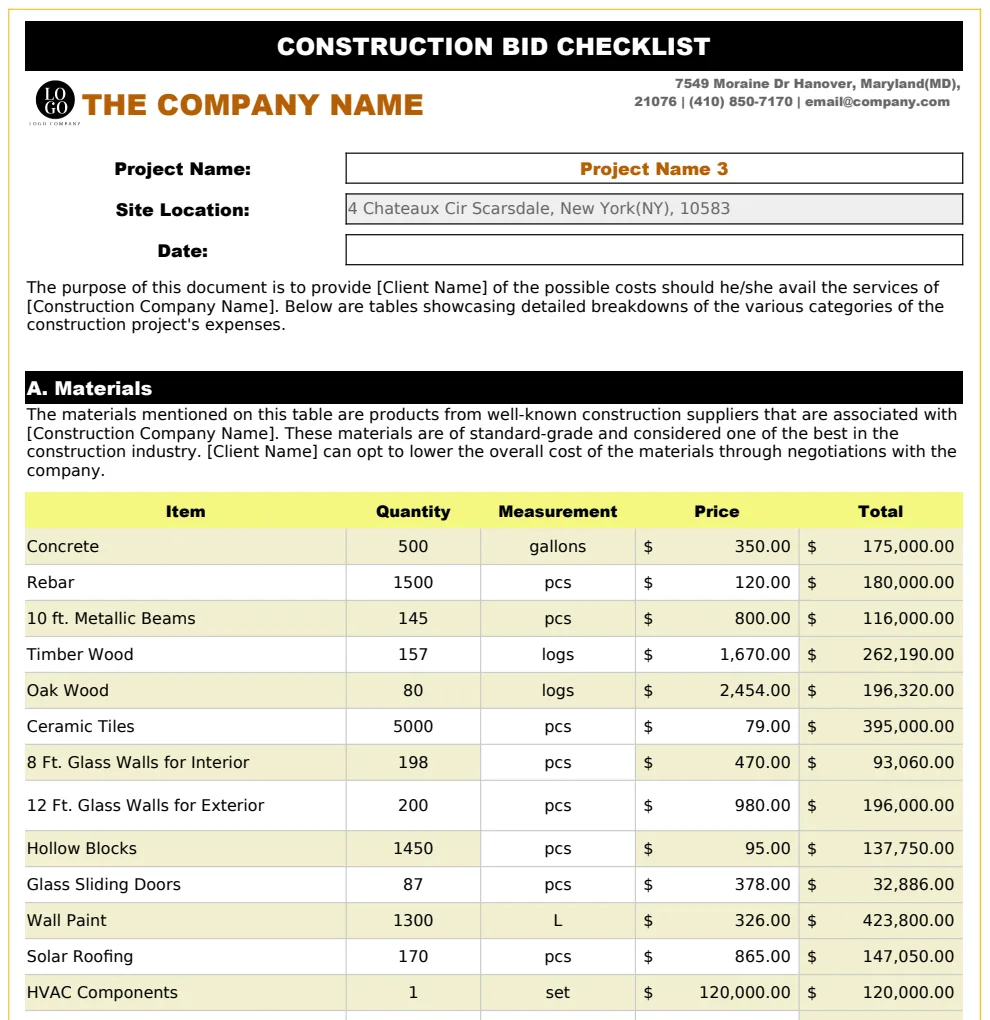
Task: Click the Total column header
Action: point(881,511)
